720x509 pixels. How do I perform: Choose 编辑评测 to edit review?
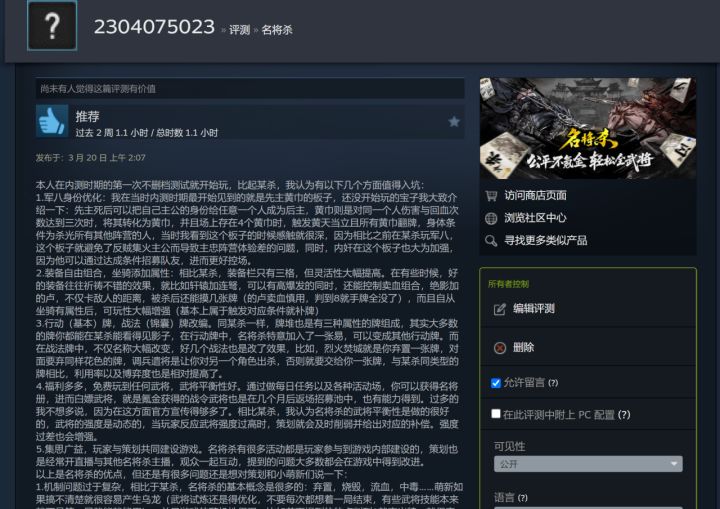pos(534,309)
